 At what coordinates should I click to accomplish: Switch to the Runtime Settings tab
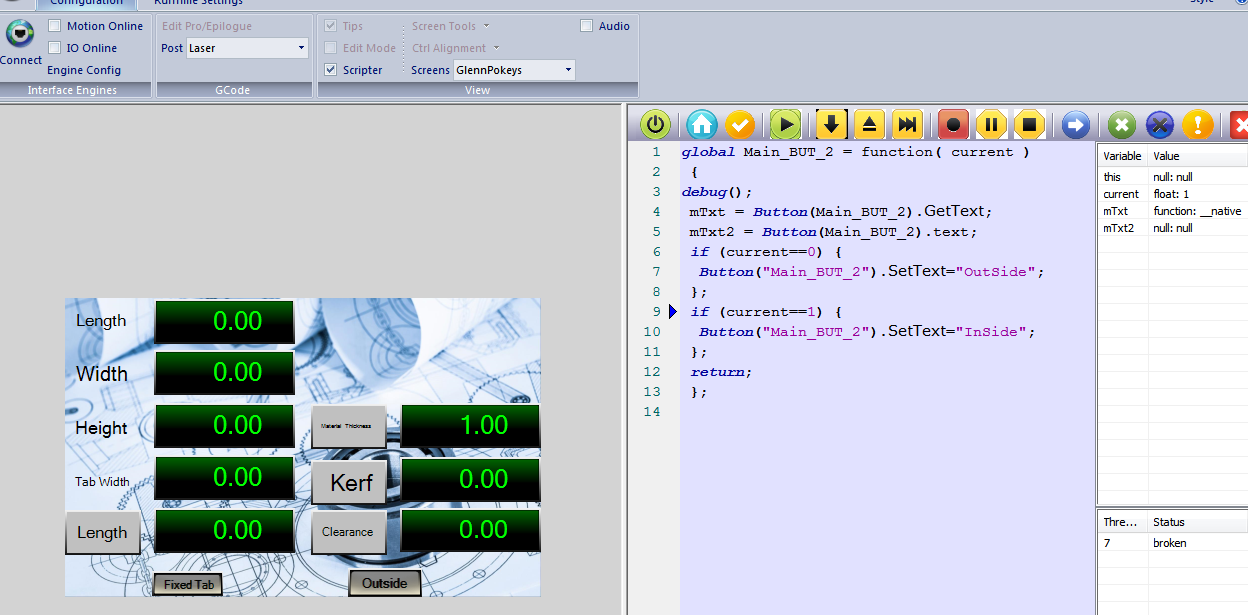(198, 3)
